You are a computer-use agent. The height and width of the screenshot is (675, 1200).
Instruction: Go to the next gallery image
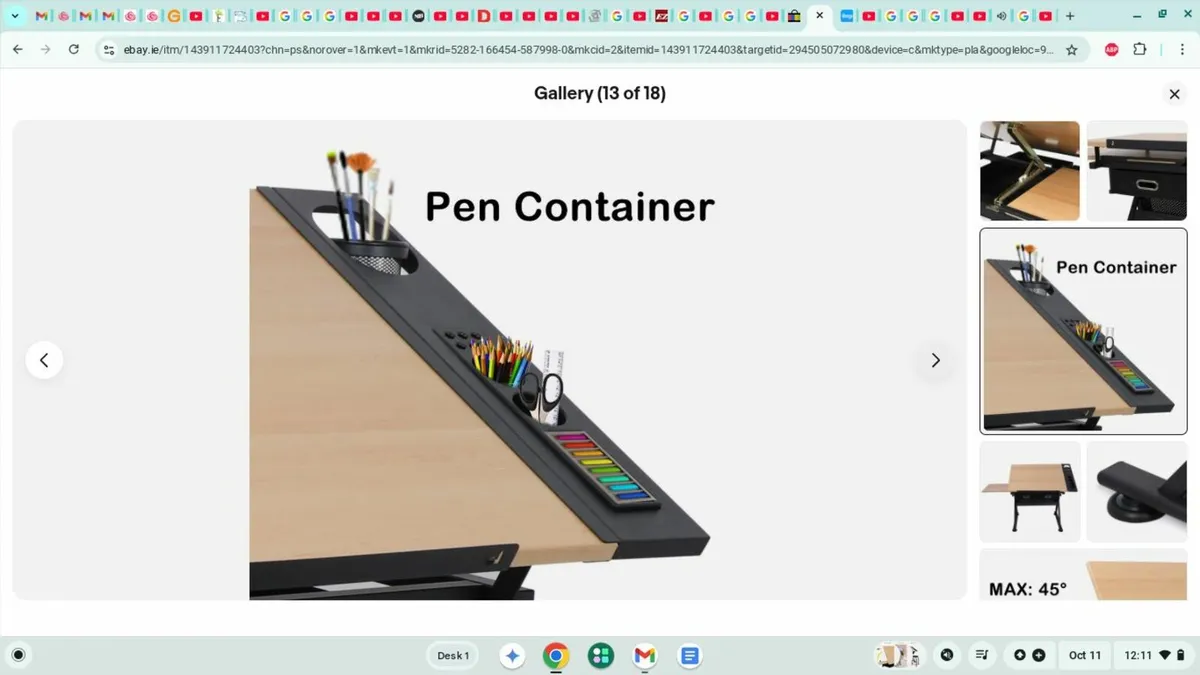935,360
